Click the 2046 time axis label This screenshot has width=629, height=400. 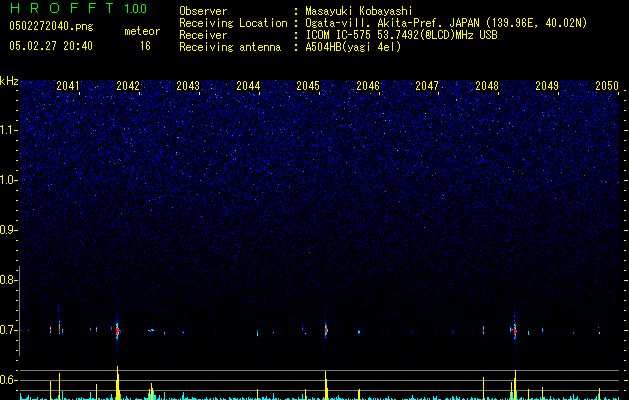coord(368,85)
